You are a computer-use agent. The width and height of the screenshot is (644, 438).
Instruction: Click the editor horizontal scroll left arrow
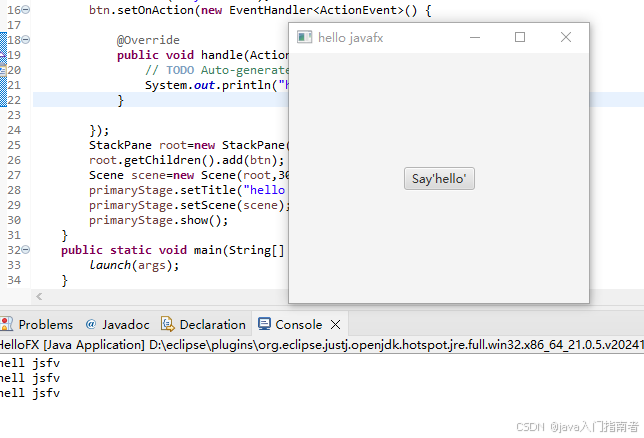click(x=39, y=296)
